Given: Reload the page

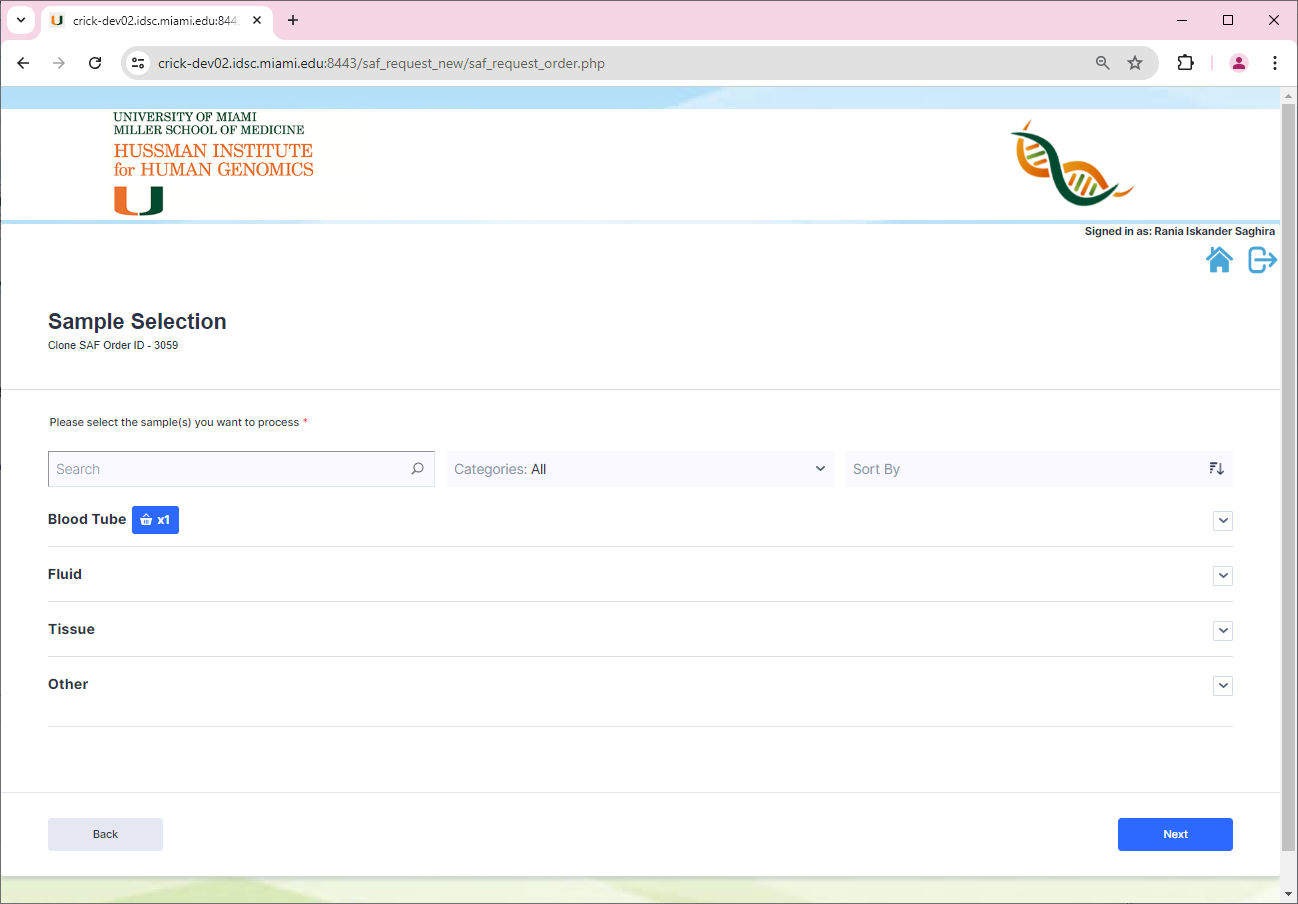Looking at the screenshot, I should click(95, 62).
